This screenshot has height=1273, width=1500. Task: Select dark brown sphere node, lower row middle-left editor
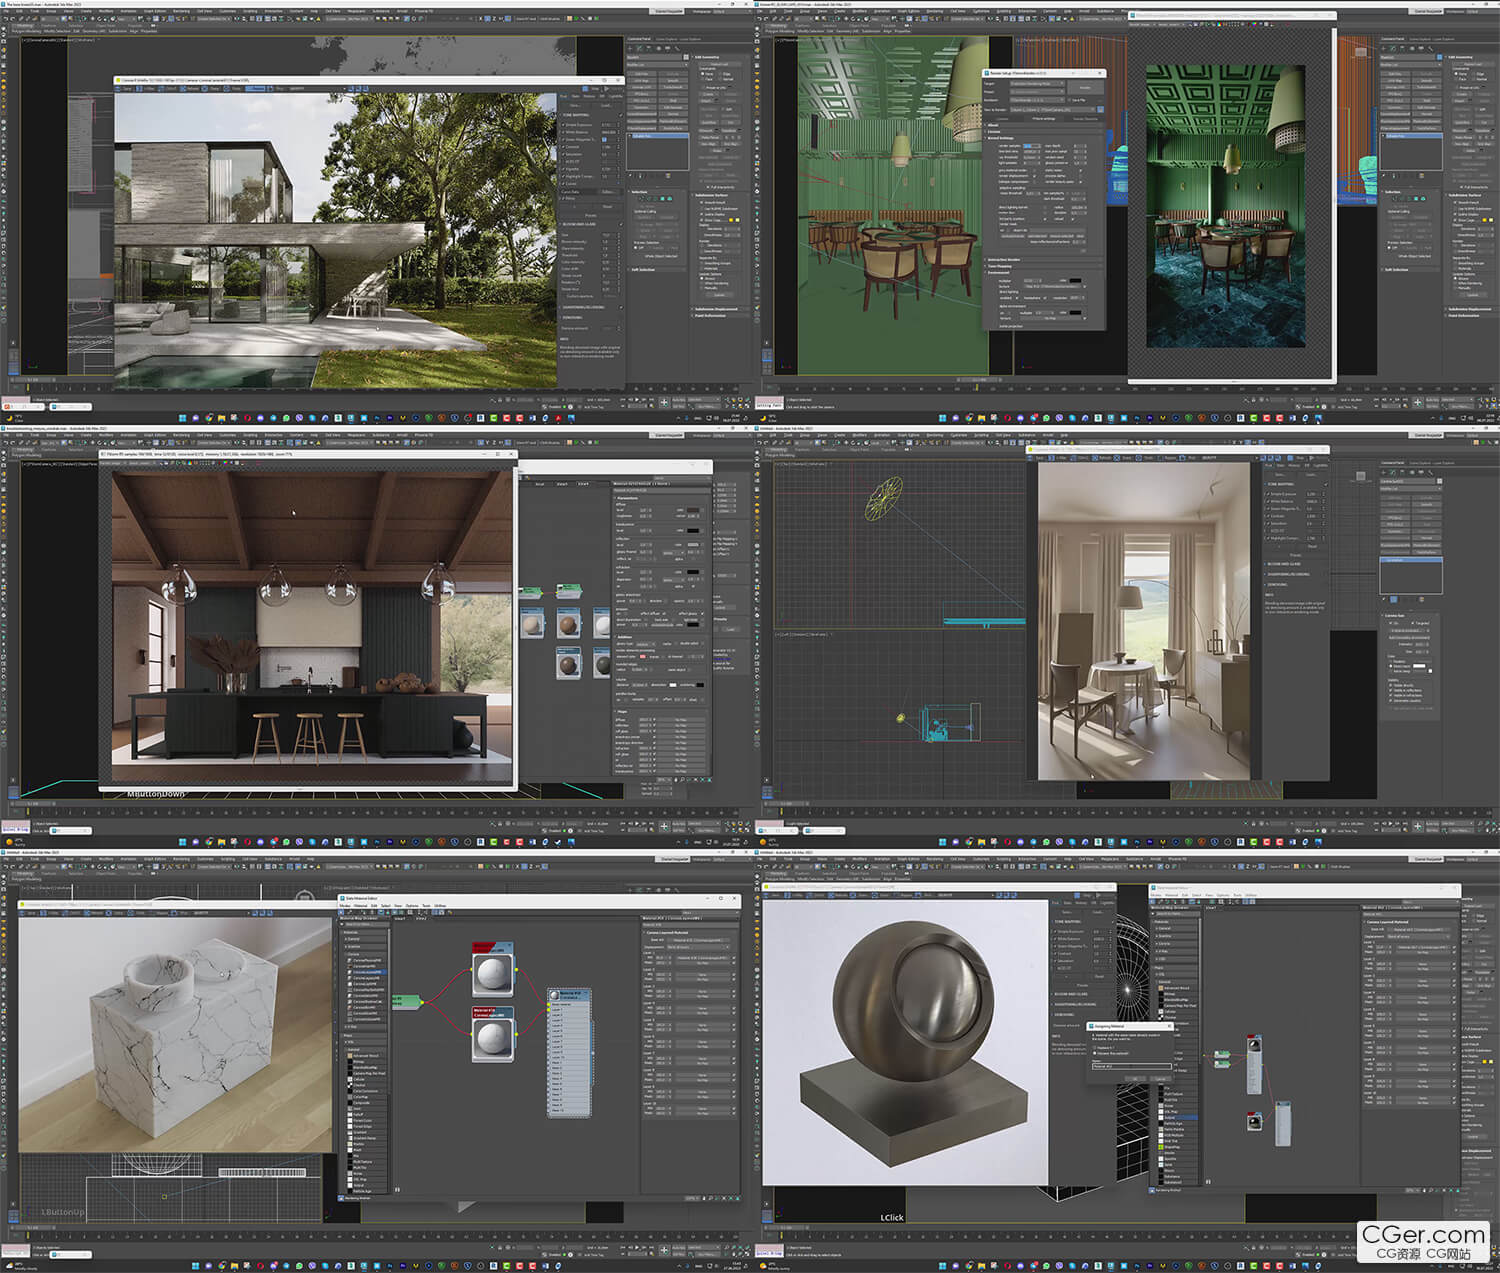pos(569,663)
